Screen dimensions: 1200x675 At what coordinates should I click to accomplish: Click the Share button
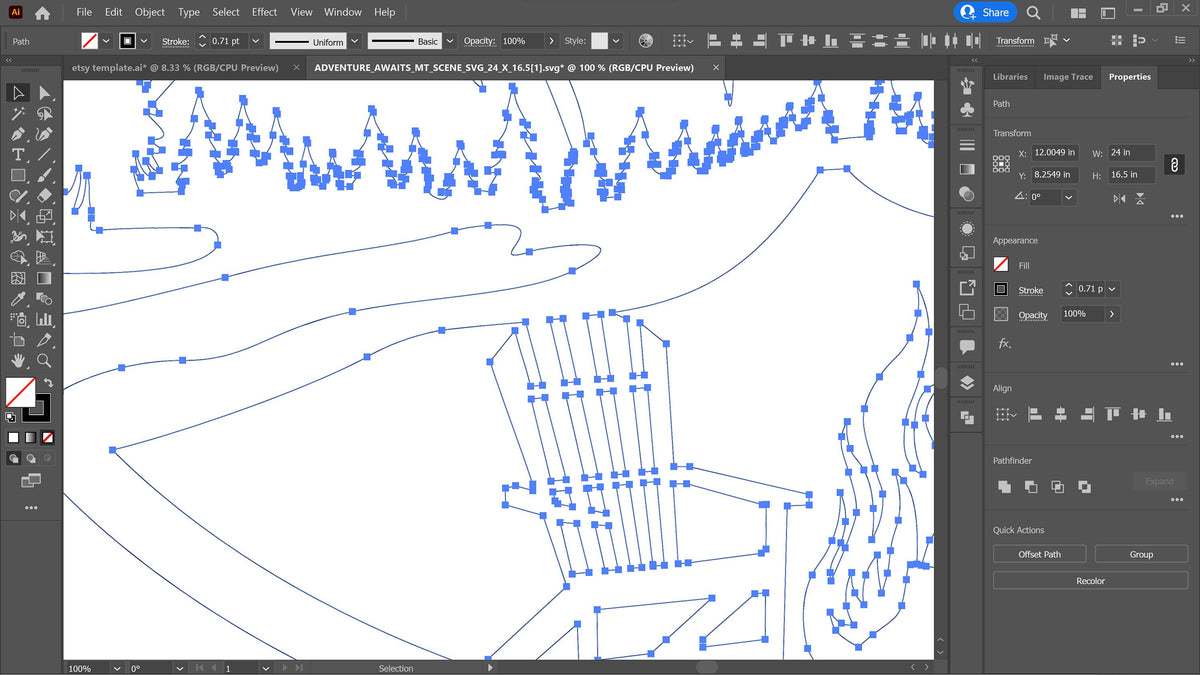tap(986, 13)
